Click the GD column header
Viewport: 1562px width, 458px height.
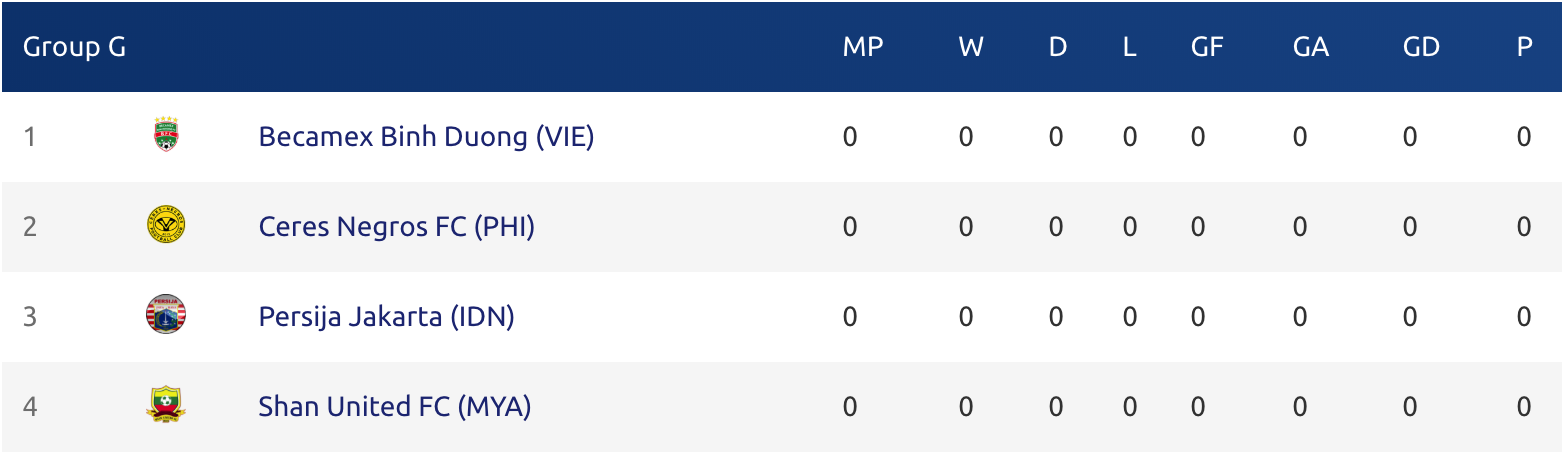[1421, 47]
